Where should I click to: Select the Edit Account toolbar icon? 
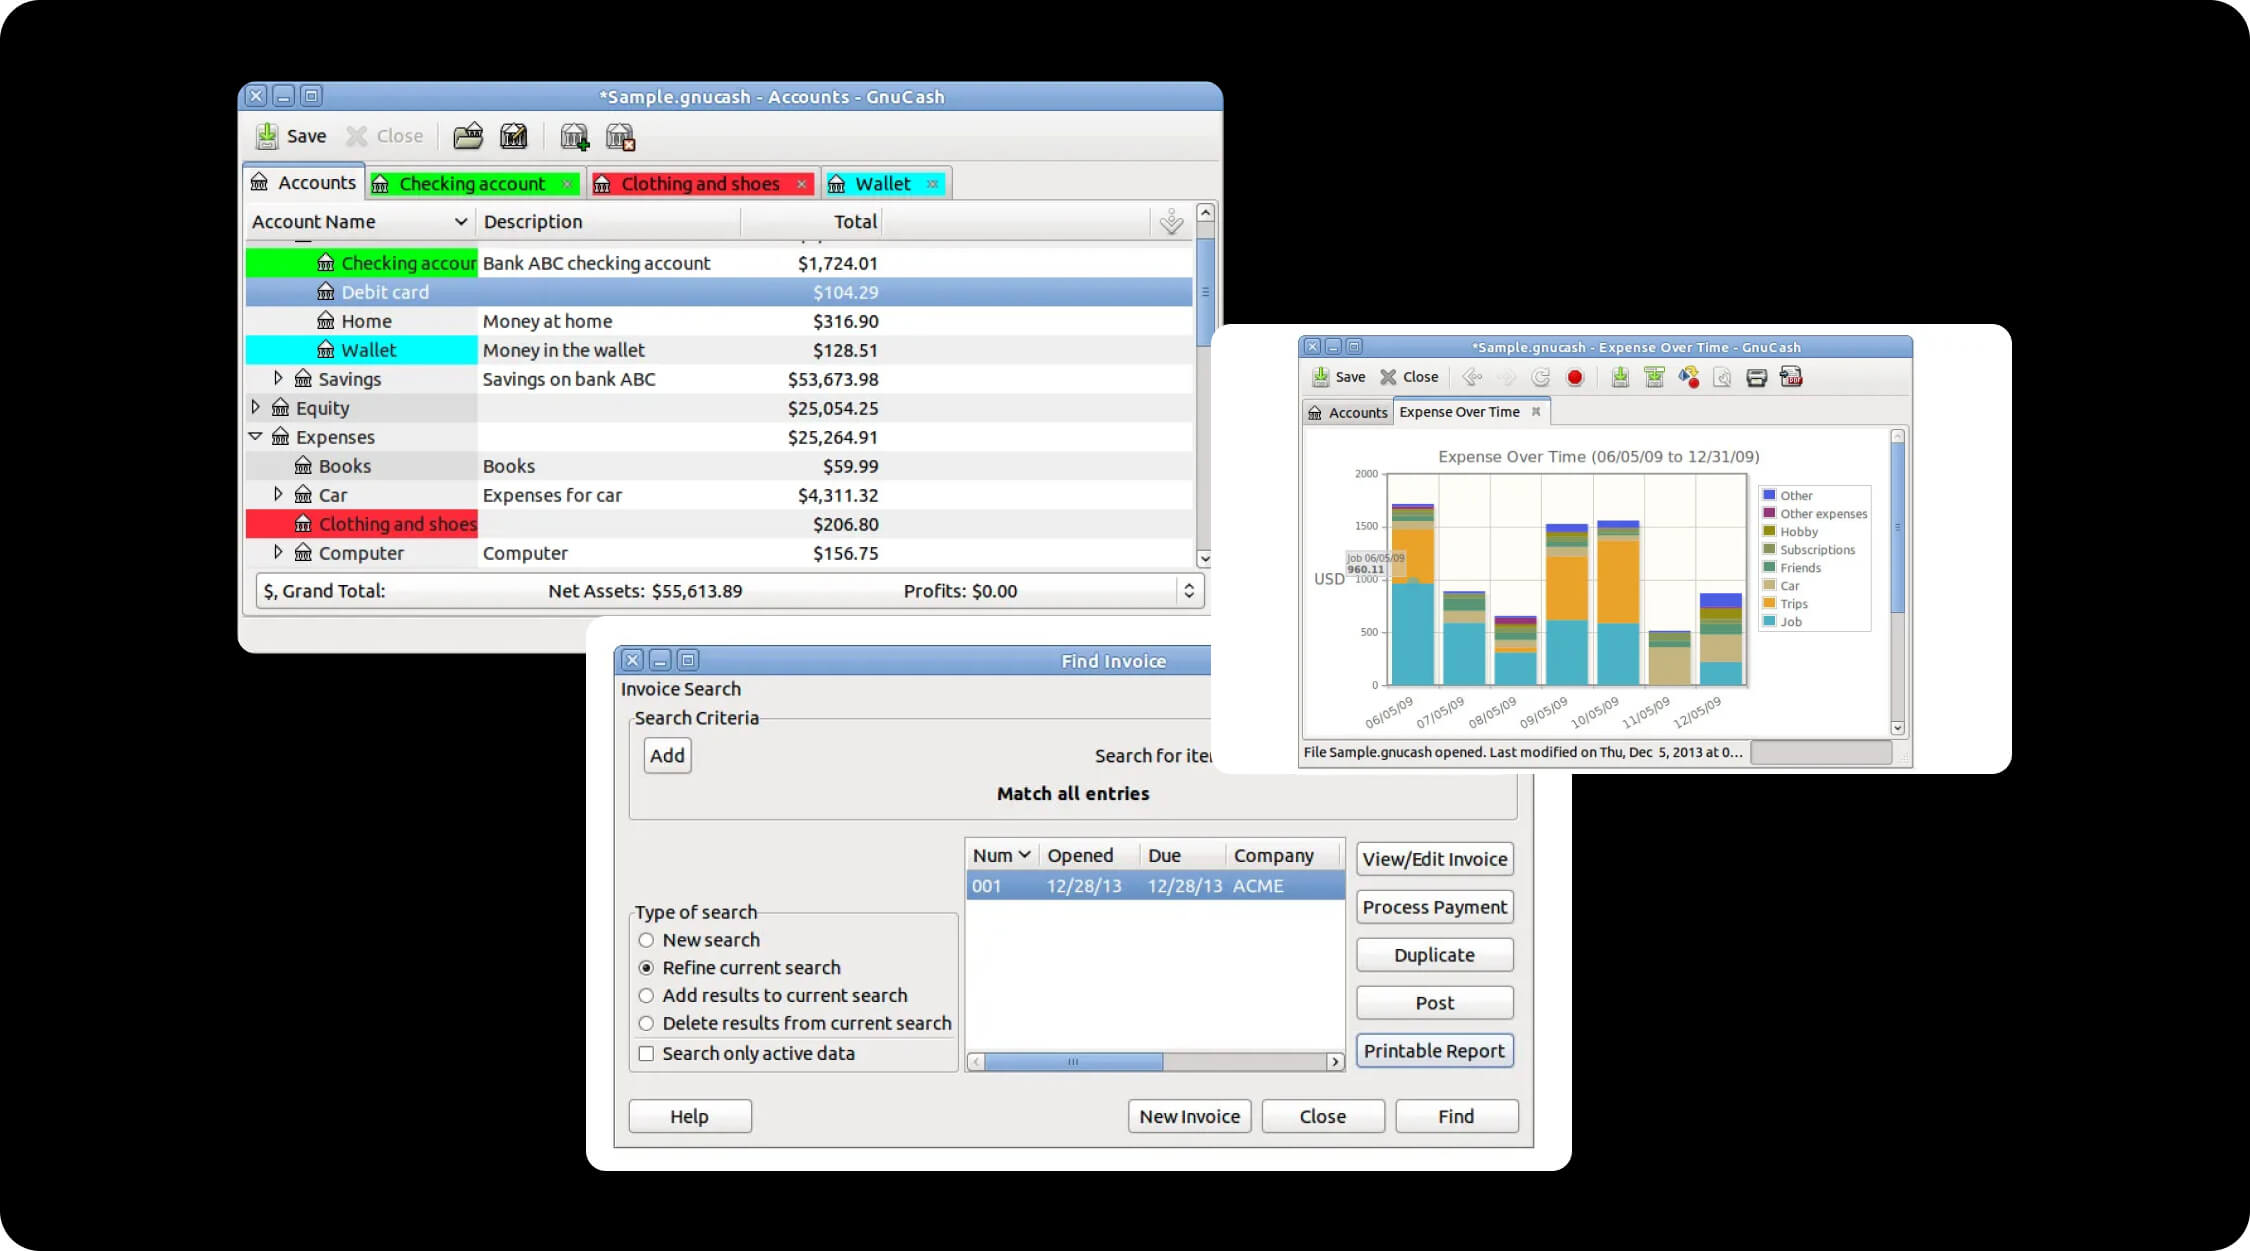513,137
